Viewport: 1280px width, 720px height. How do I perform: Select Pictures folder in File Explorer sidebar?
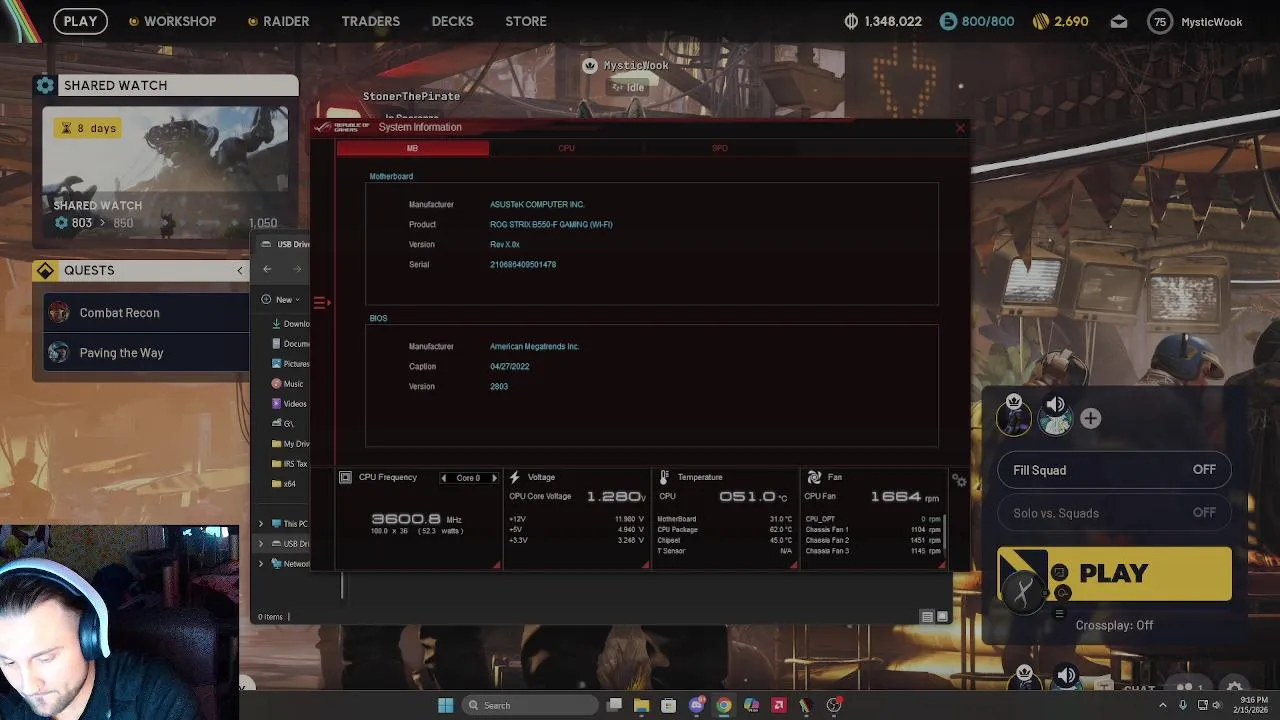290,364
